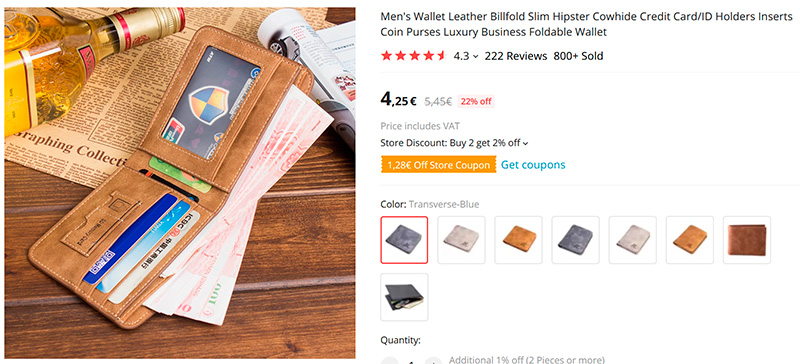Viewport: 800px width, 364px height.
Task: Choose the black open wallet swatch
Action: pyautogui.click(x=404, y=297)
